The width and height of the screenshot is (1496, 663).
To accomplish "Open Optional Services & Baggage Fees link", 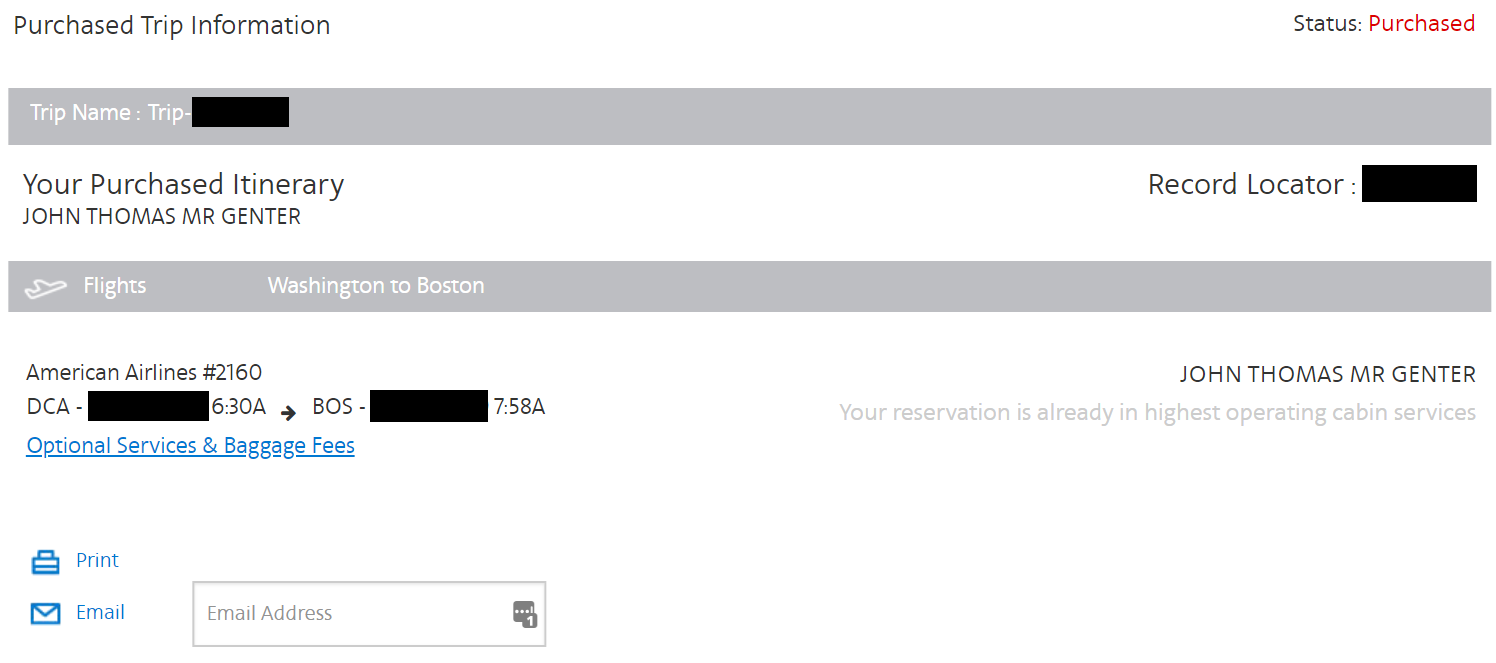I will (190, 446).
